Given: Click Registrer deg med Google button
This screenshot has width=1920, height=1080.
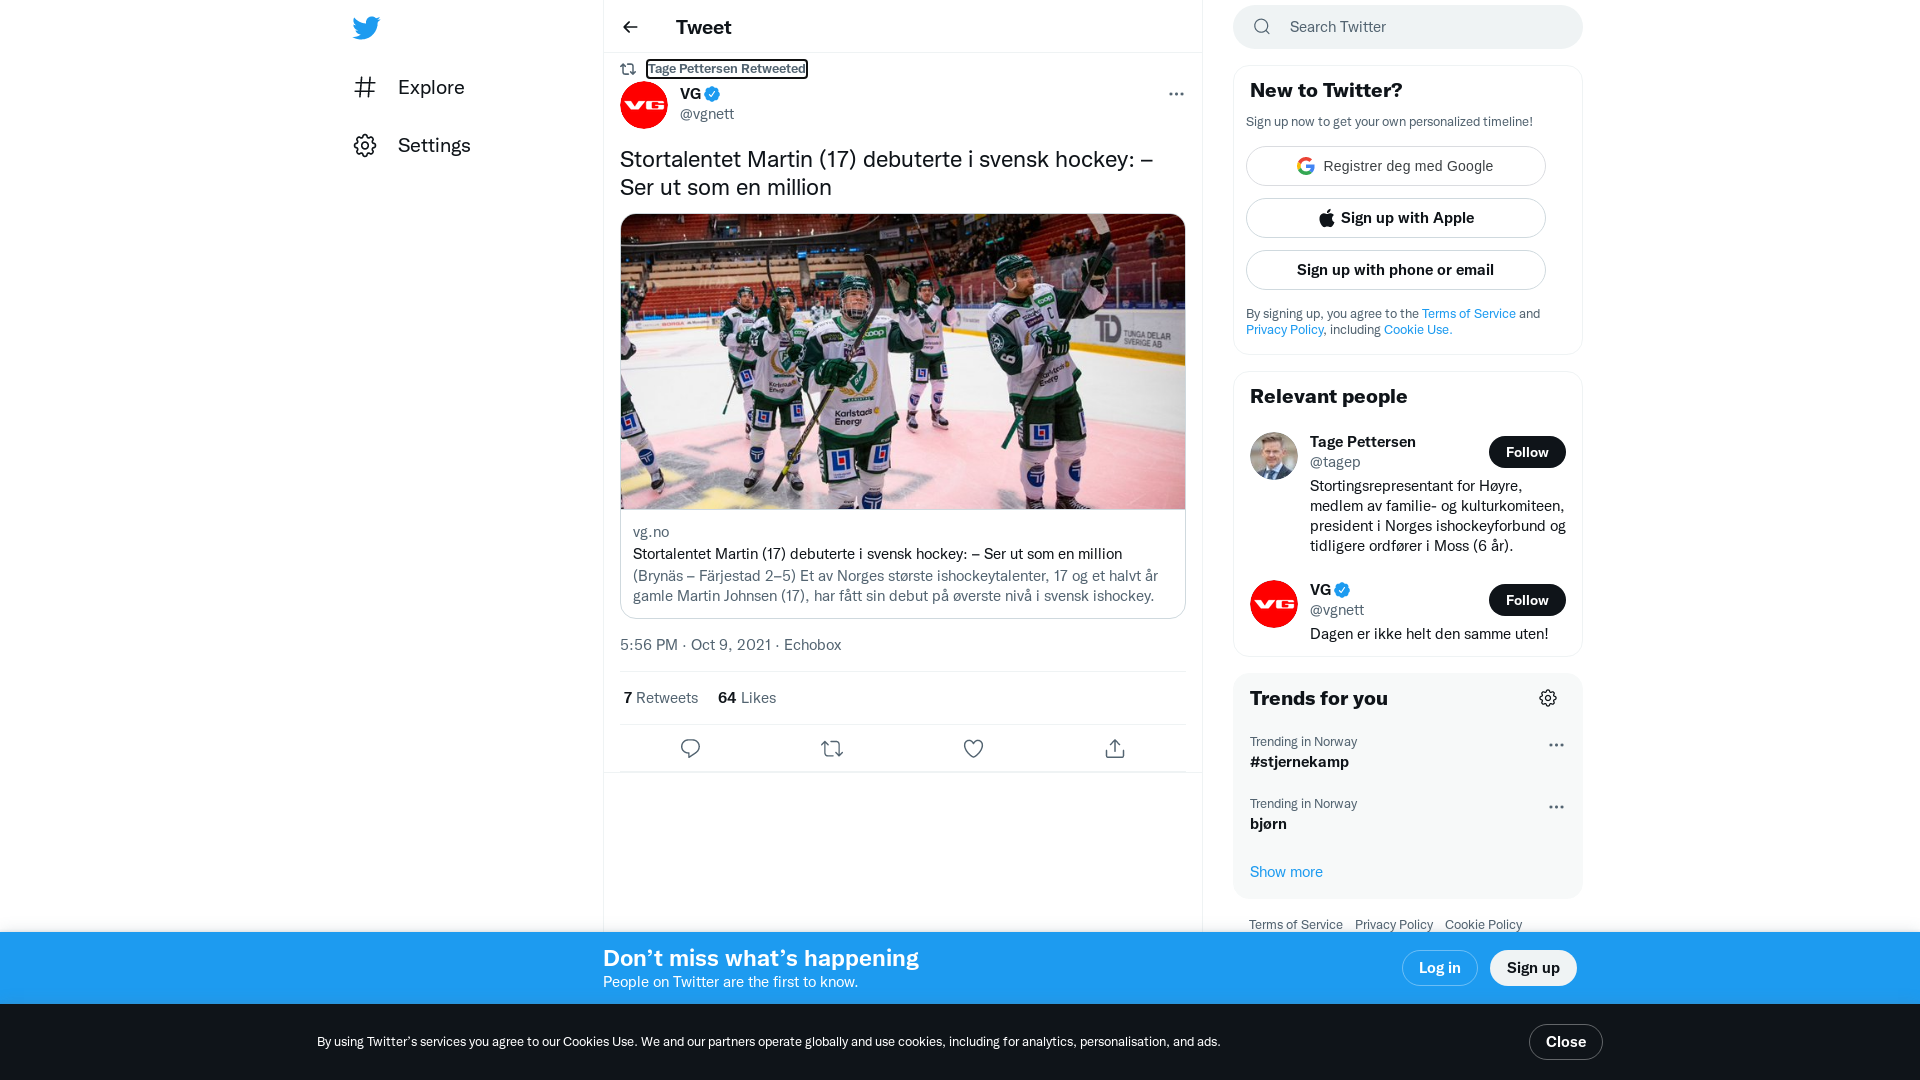Looking at the screenshot, I should (x=1396, y=166).
